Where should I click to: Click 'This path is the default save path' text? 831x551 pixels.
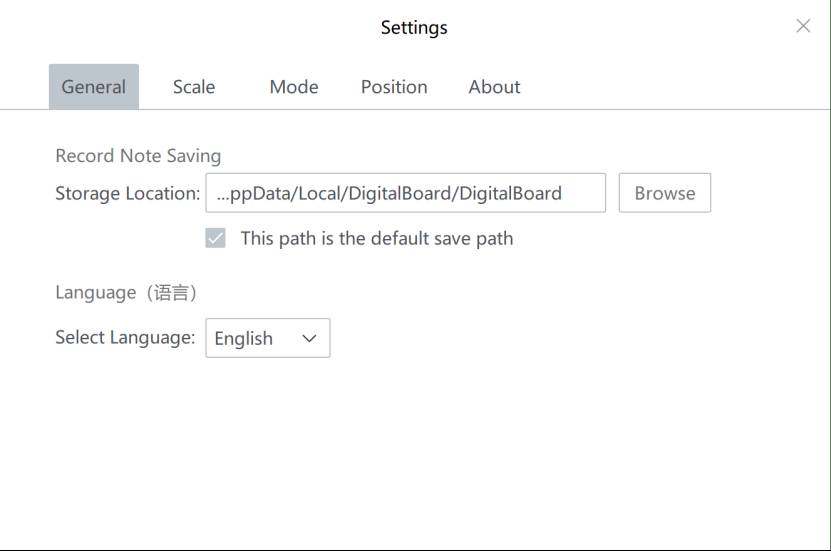point(377,238)
